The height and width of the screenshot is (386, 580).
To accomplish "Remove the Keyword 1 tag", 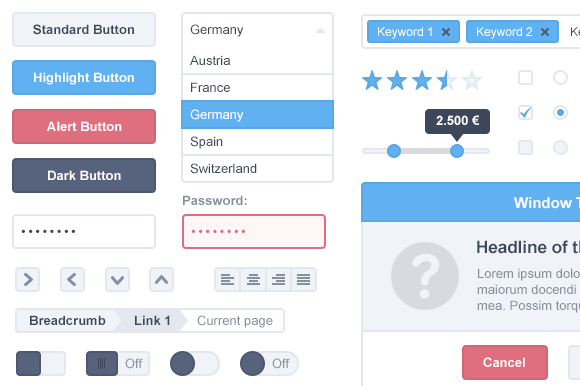I will point(446,32).
